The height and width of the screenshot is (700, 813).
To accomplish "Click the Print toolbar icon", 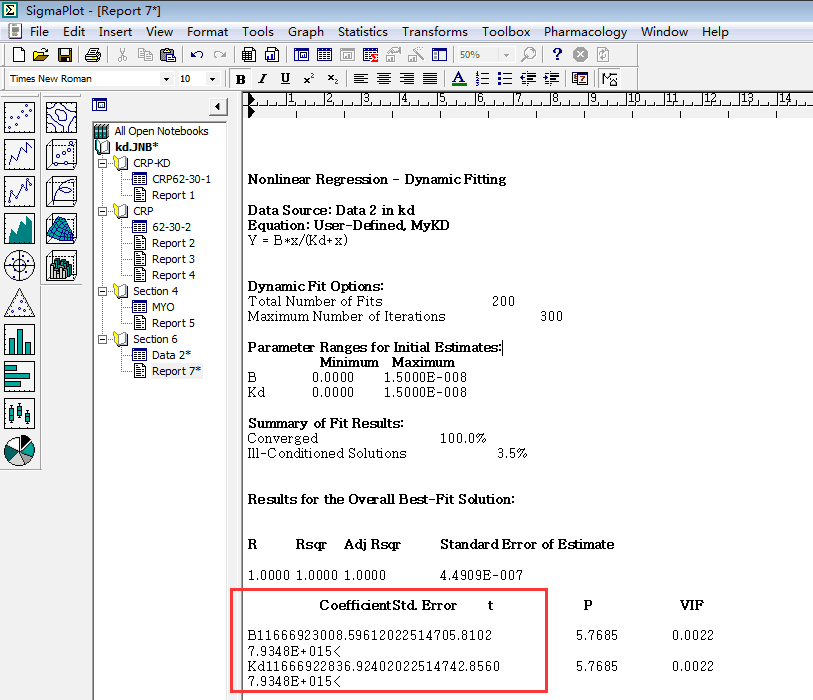I will click(92, 54).
